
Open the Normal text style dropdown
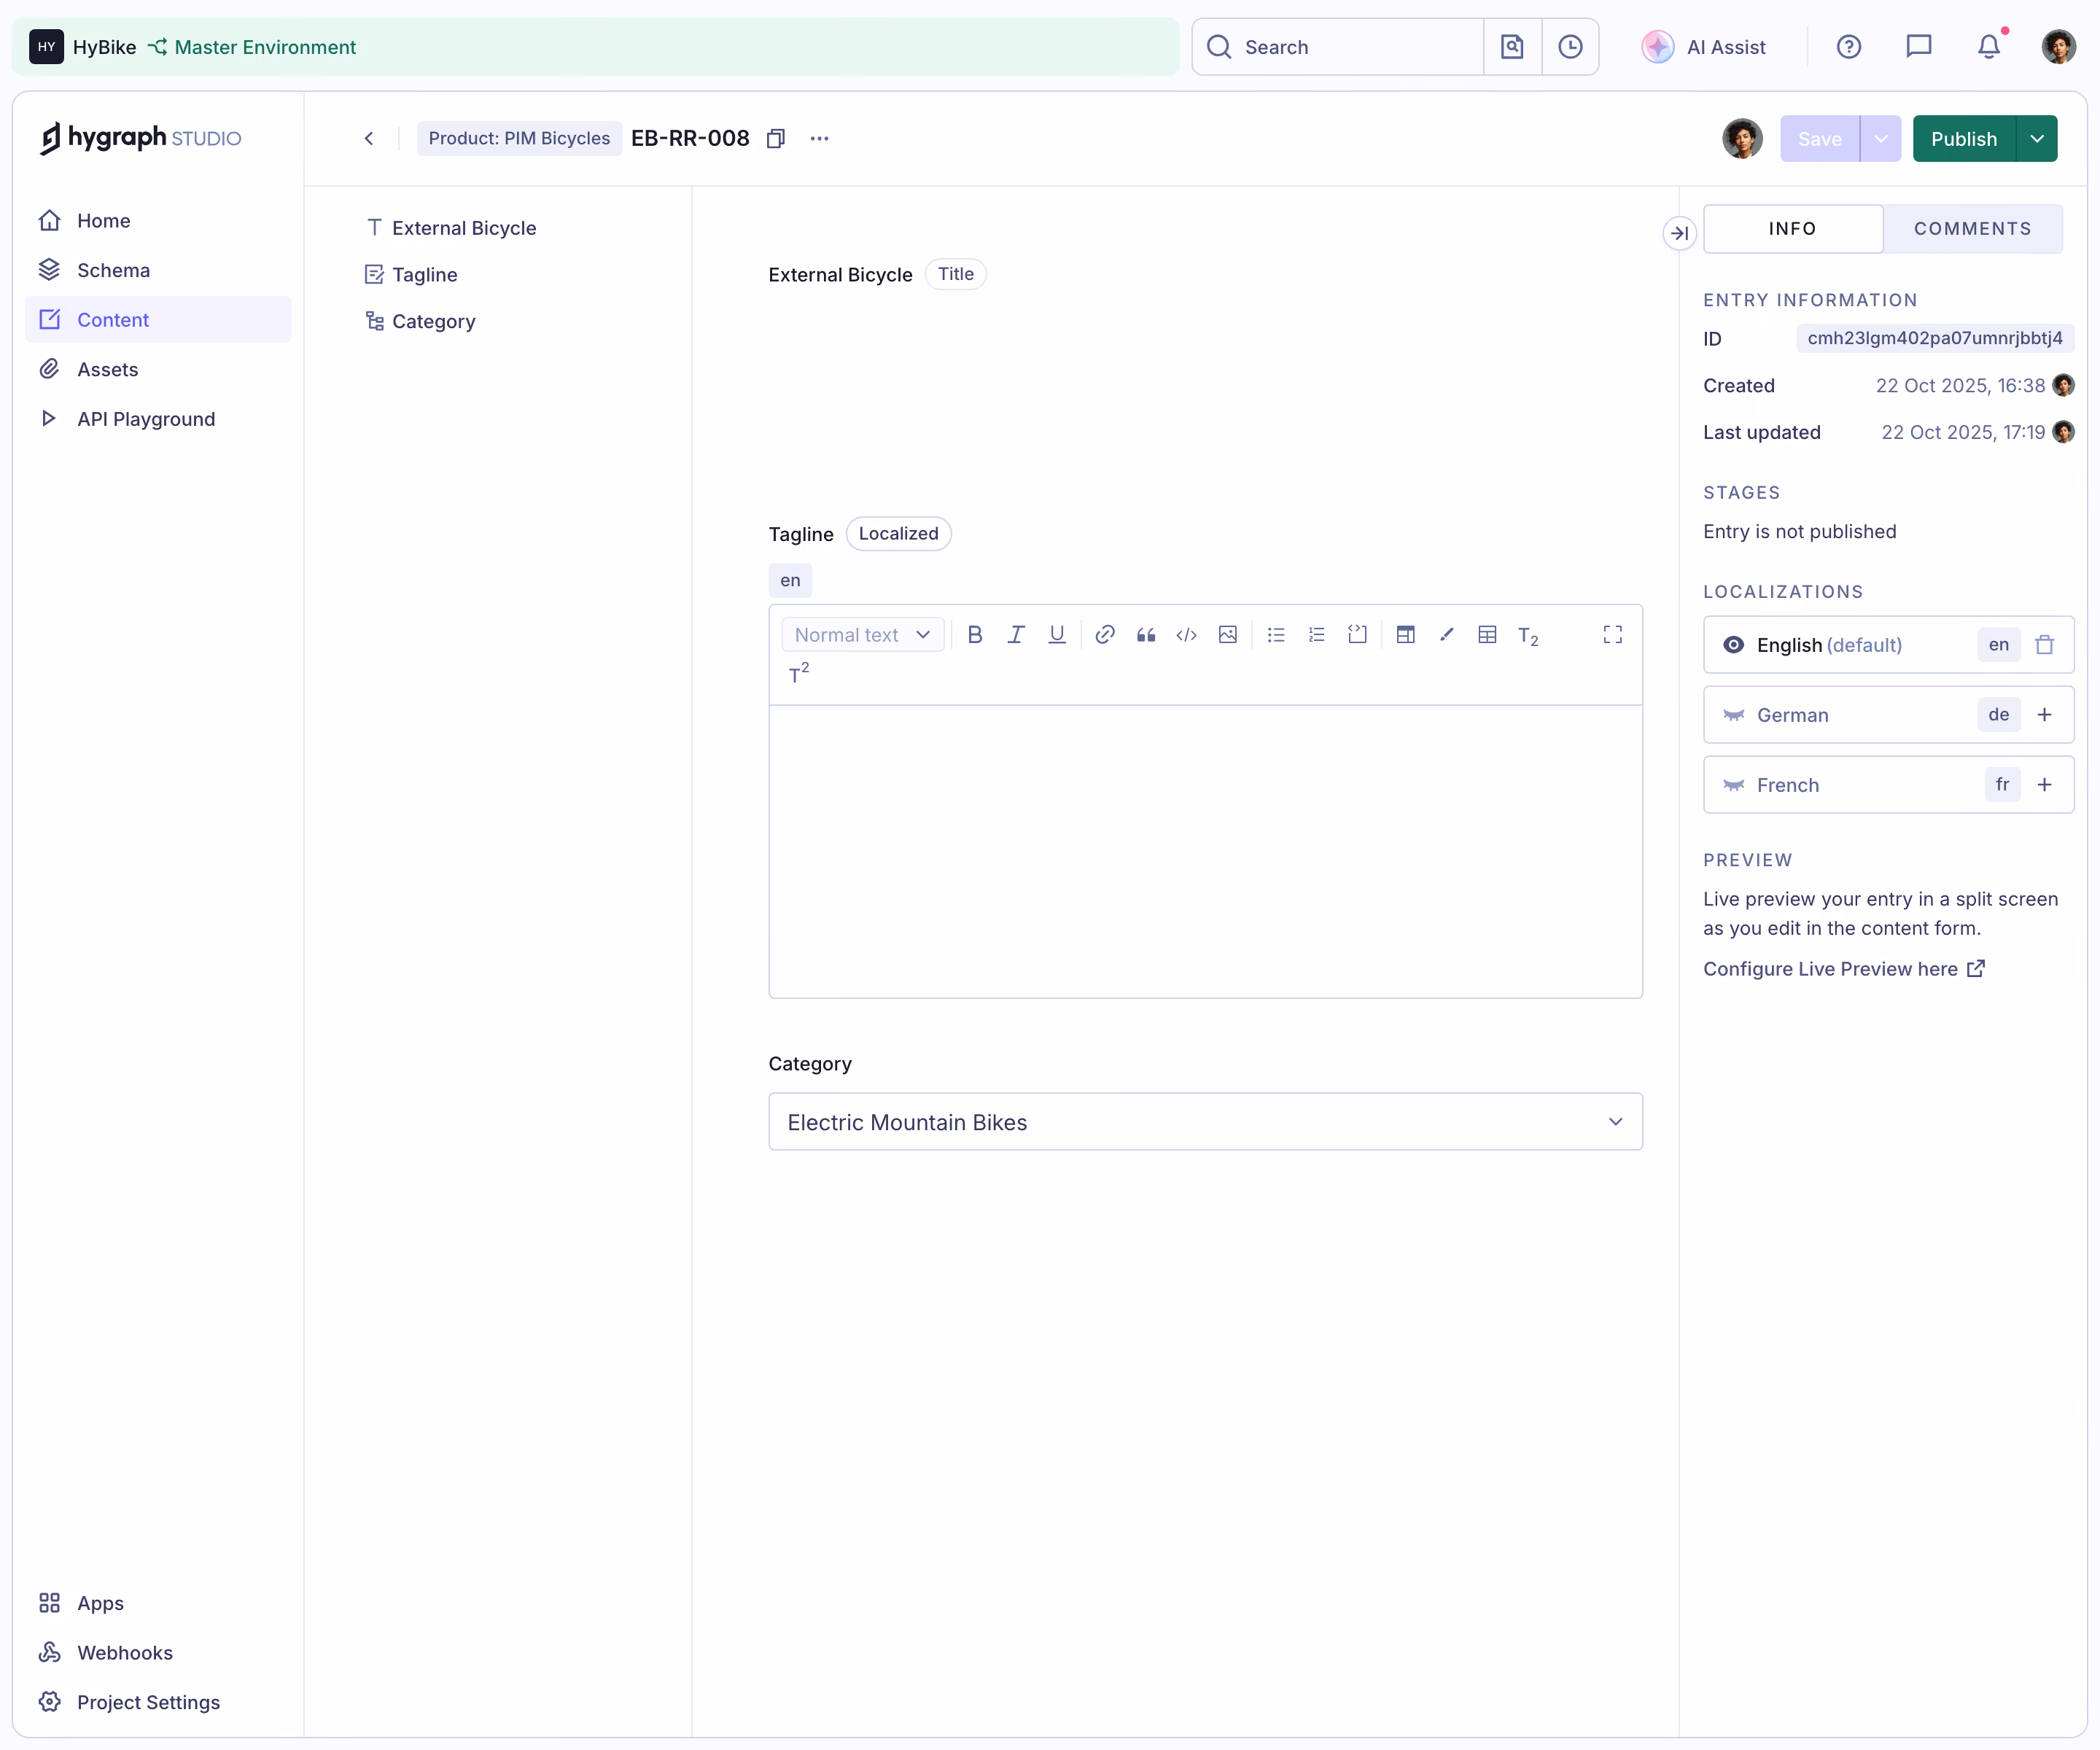coord(863,634)
